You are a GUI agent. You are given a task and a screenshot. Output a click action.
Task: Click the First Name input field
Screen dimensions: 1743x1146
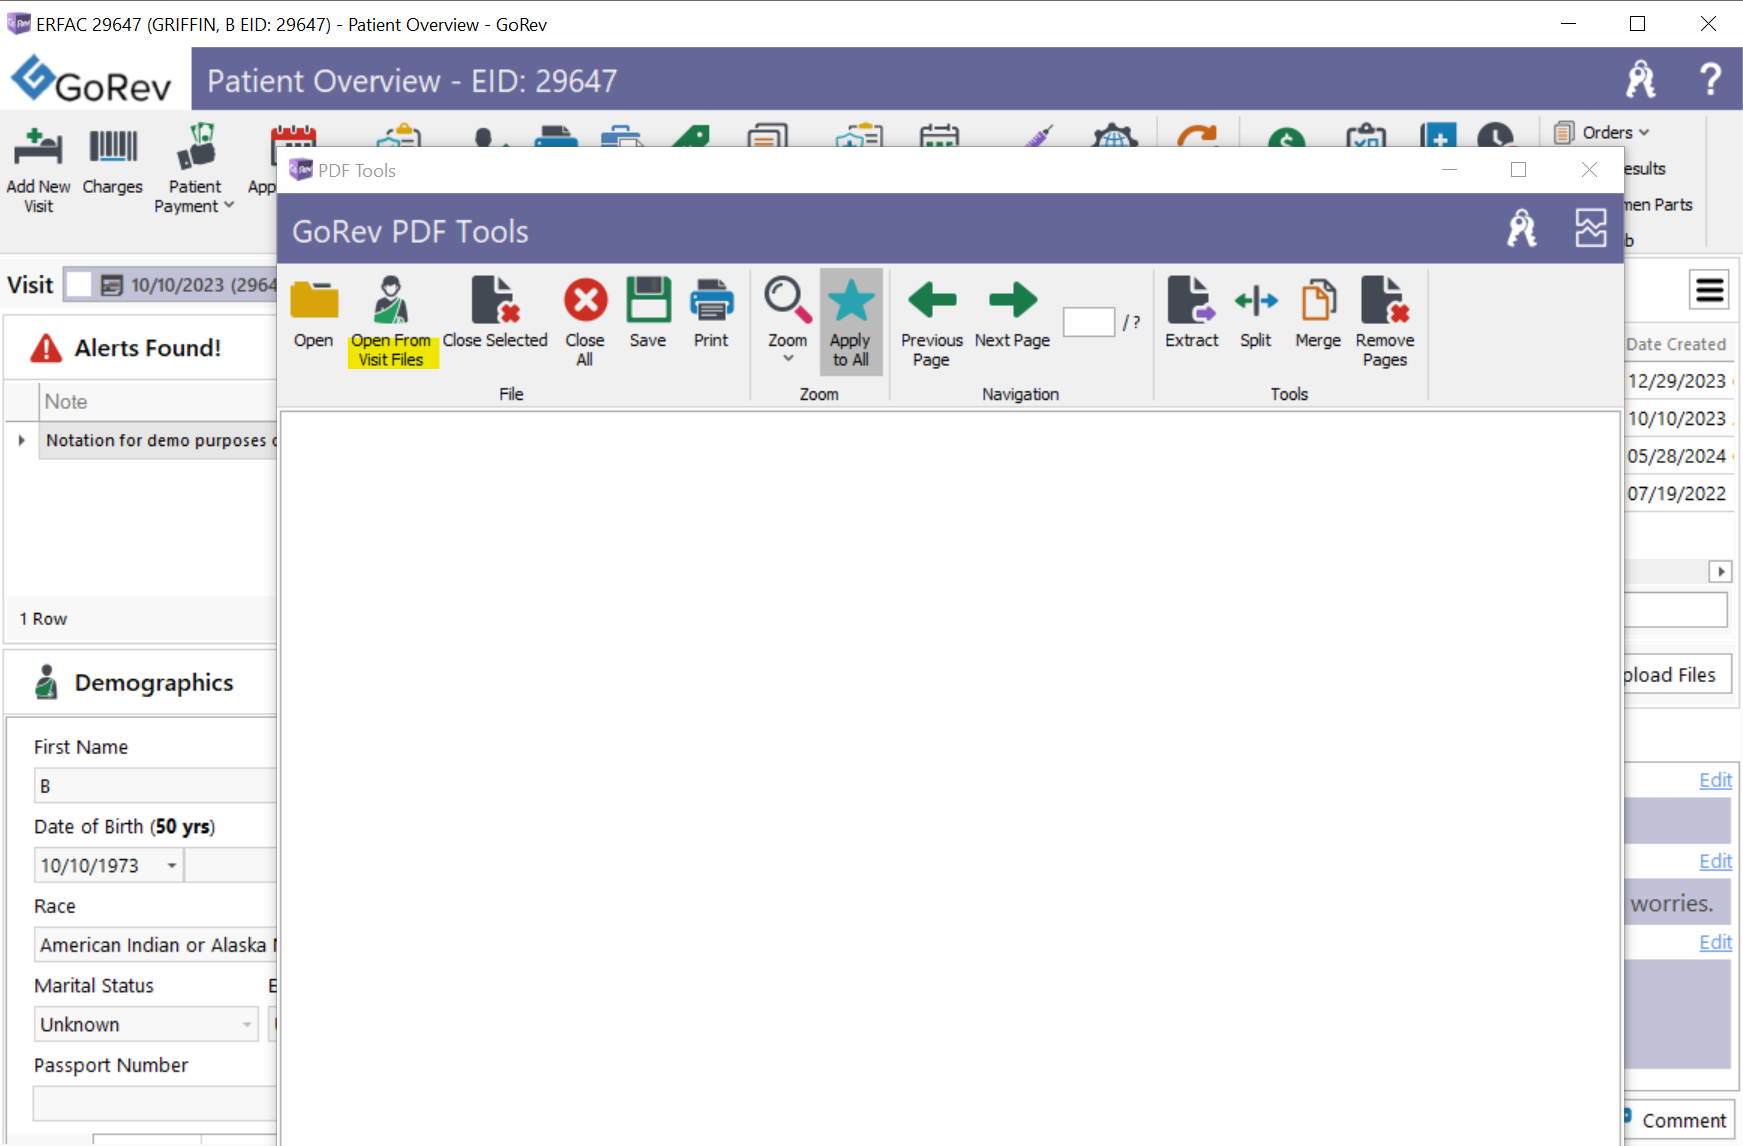pos(155,786)
